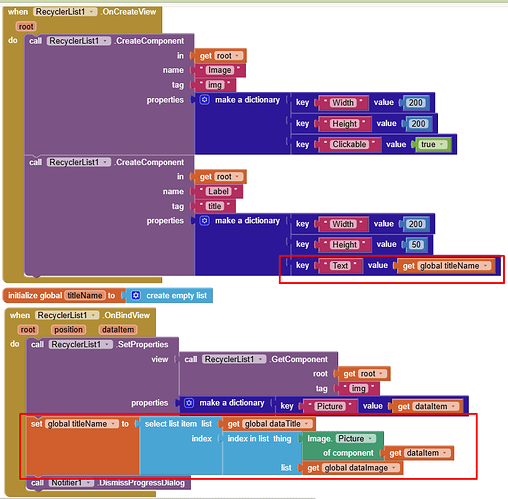Open the get global dataImage dropdown
Image resolution: width=508 pixels, height=499 pixels.
coord(394,468)
